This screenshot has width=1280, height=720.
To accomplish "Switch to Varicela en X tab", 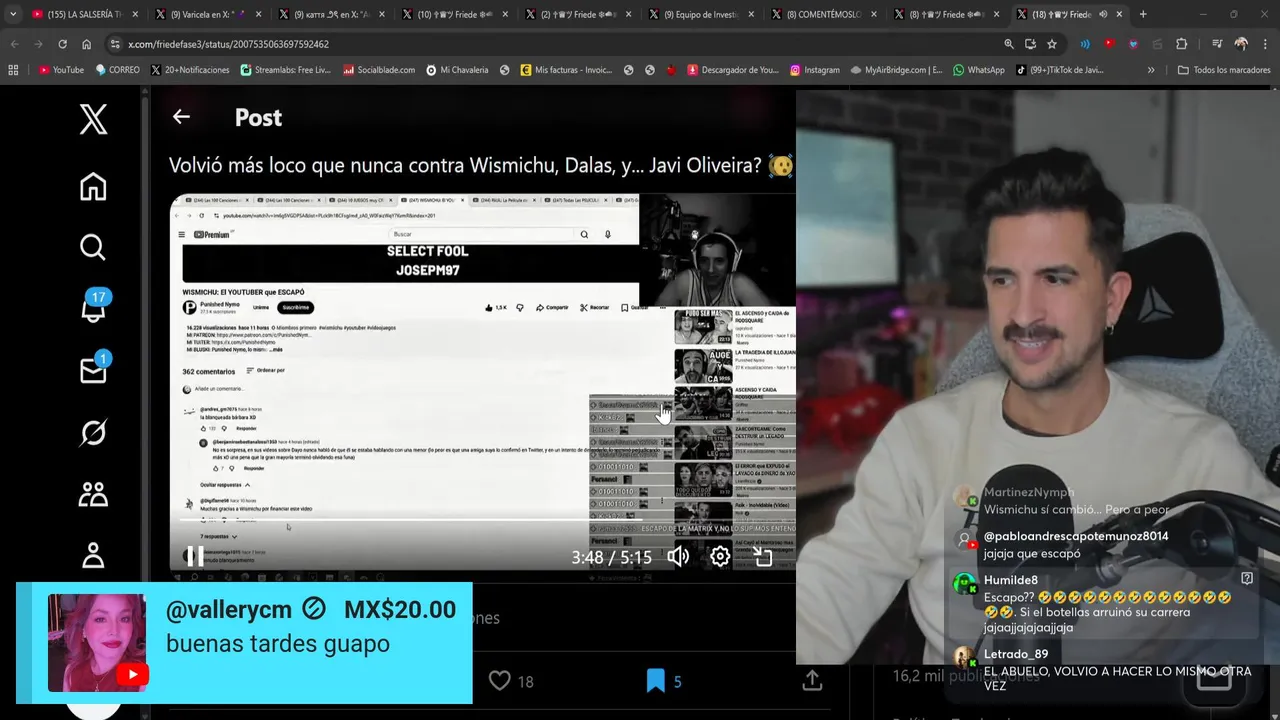I will [210, 14].
